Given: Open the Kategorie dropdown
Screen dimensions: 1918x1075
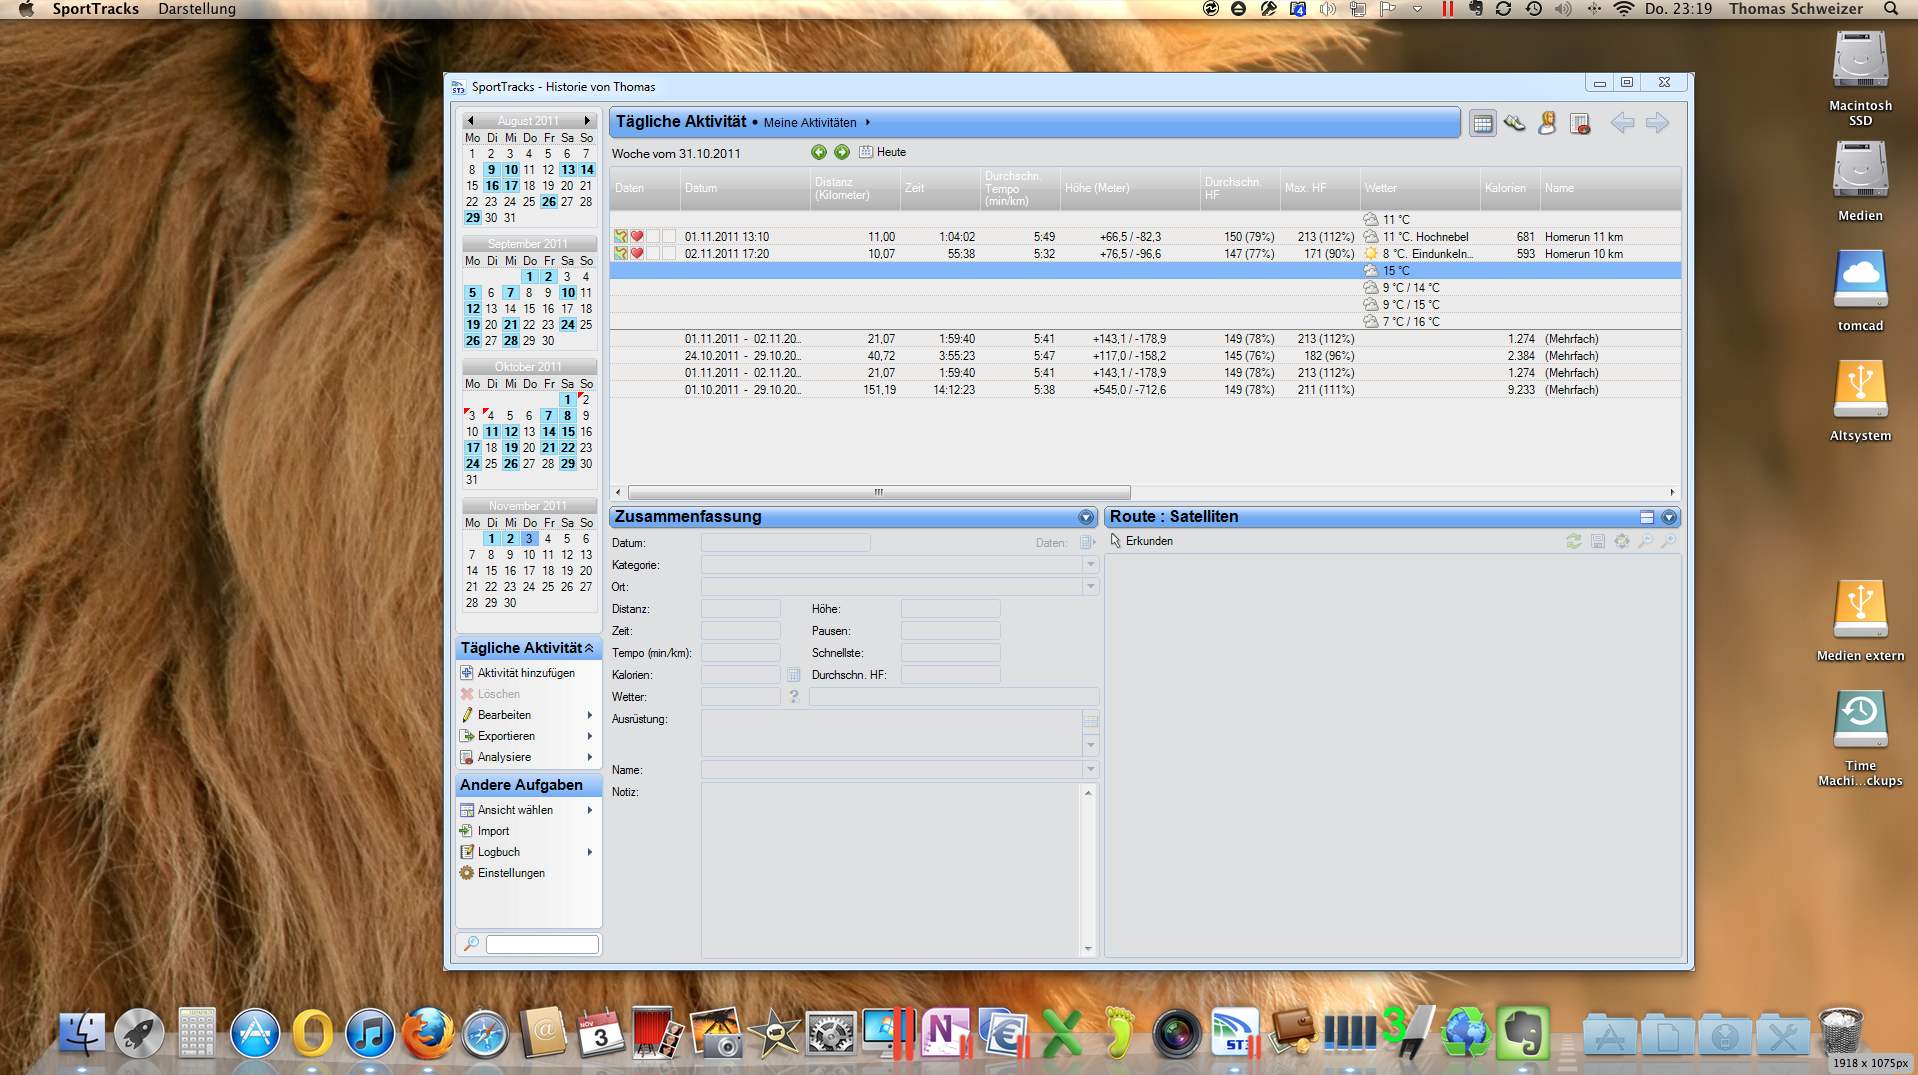Looking at the screenshot, I should pos(1090,565).
